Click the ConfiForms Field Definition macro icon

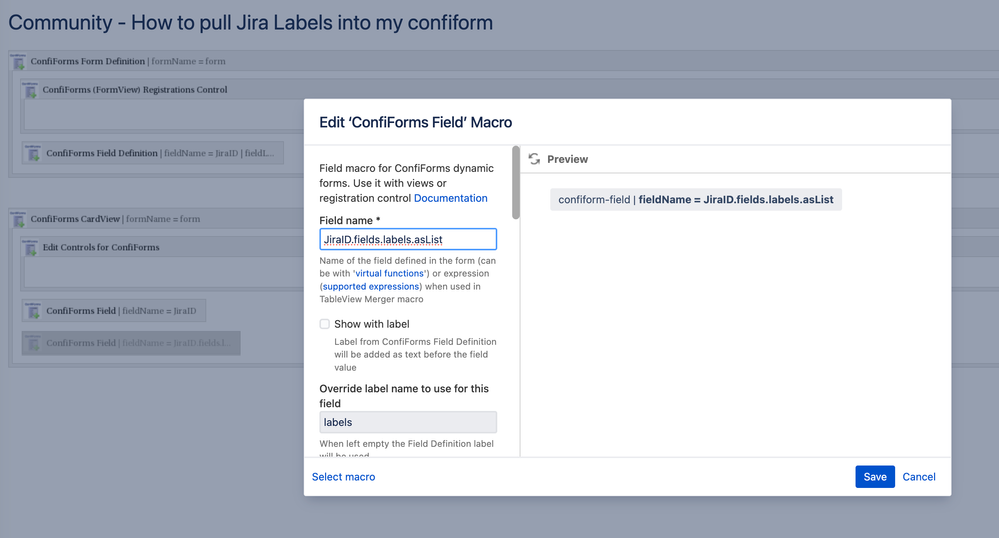(x=34, y=153)
